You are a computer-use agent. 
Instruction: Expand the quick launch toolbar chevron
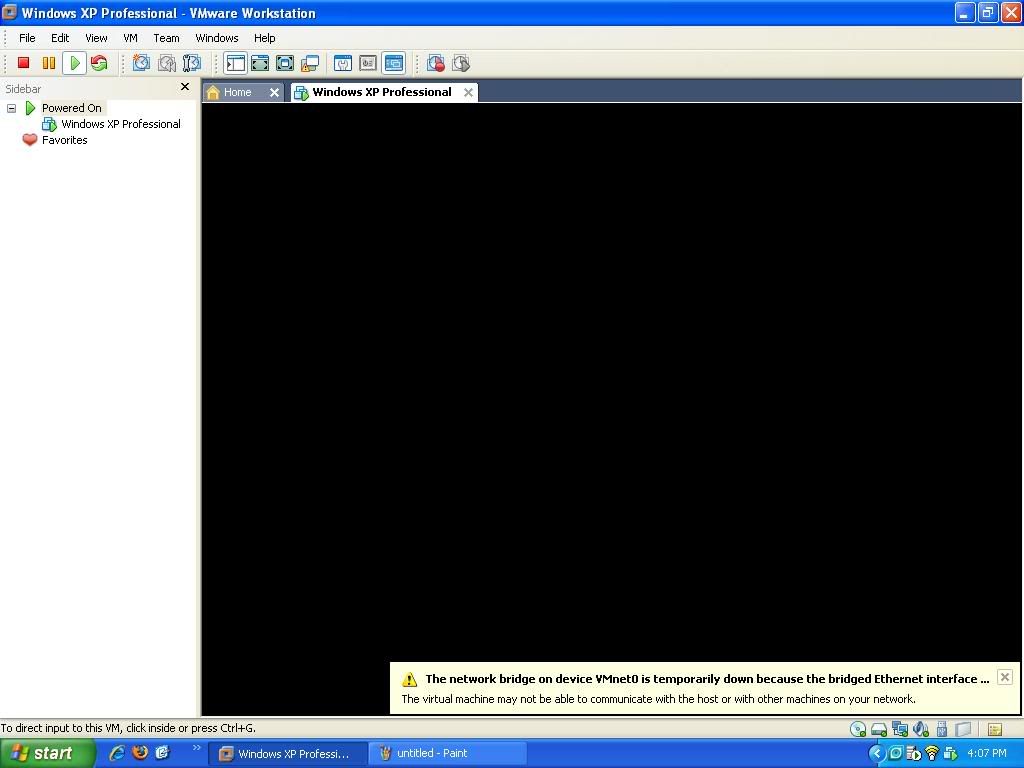(197, 747)
